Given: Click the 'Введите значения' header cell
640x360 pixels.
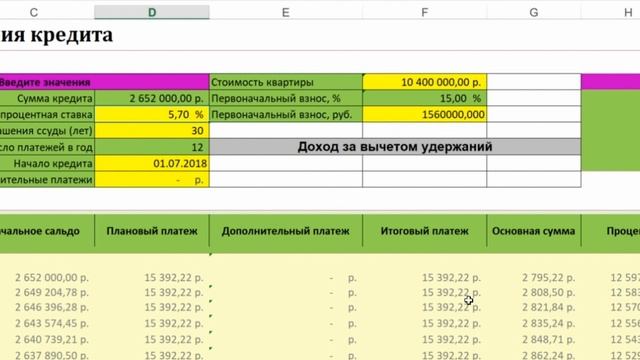Looking at the screenshot, I should point(104,82).
